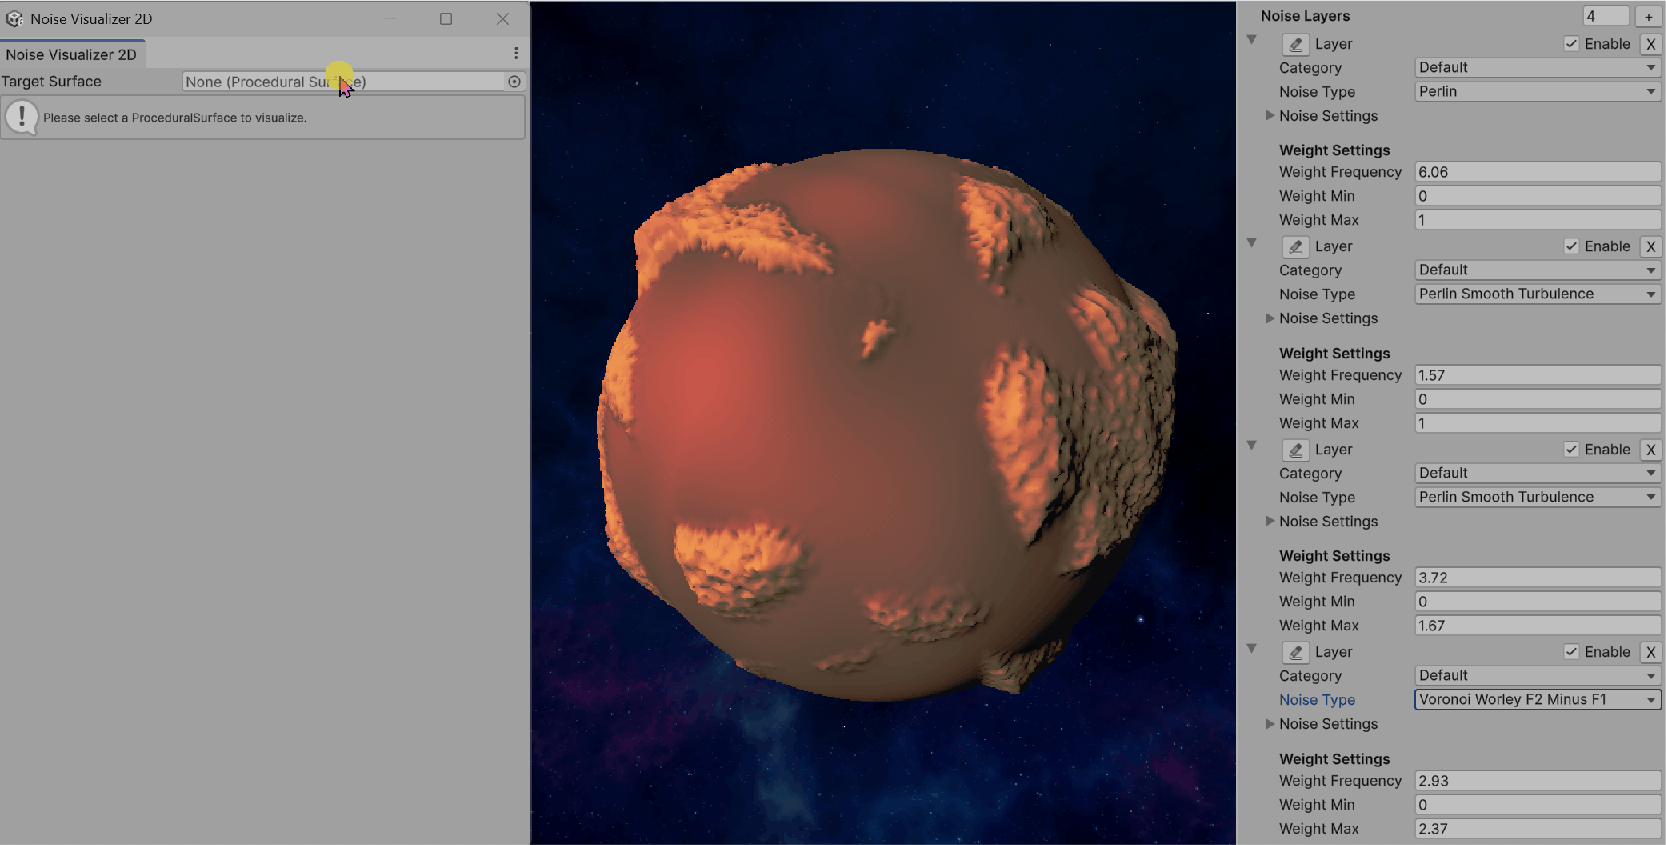1666x845 pixels.
Task: Open the Noise Visualizer 2D kebab menu
Action: pos(516,53)
